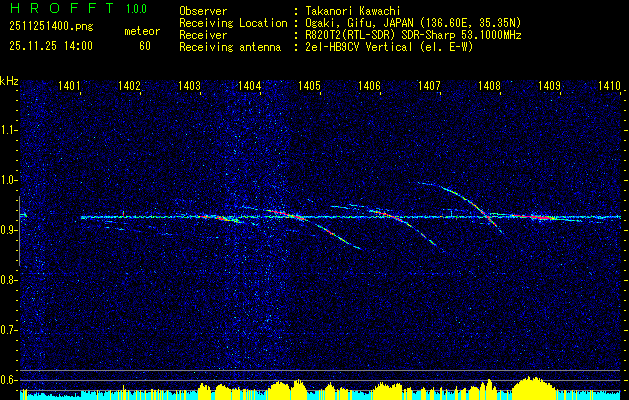The image size is (629, 400).
Task: Click the 0.7 frequency axis label
Action: (8, 330)
